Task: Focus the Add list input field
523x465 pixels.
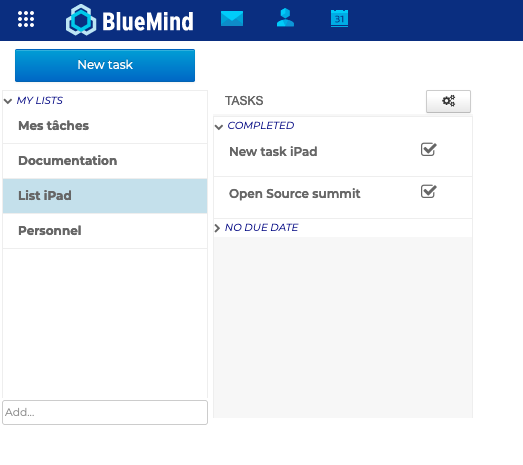Action: click(105, 412)
